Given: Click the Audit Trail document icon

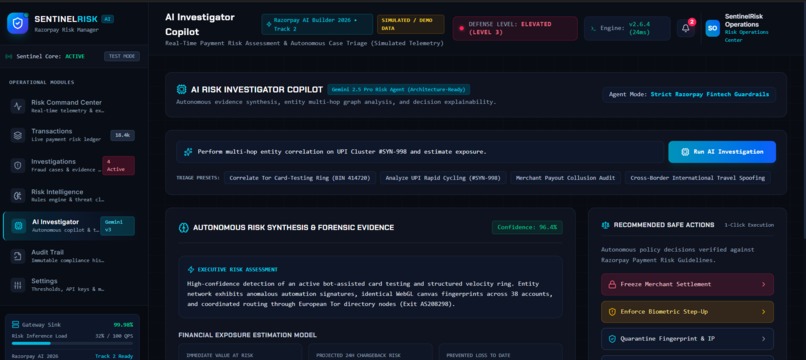Looking at the screenshot, I should pos(18,256).
